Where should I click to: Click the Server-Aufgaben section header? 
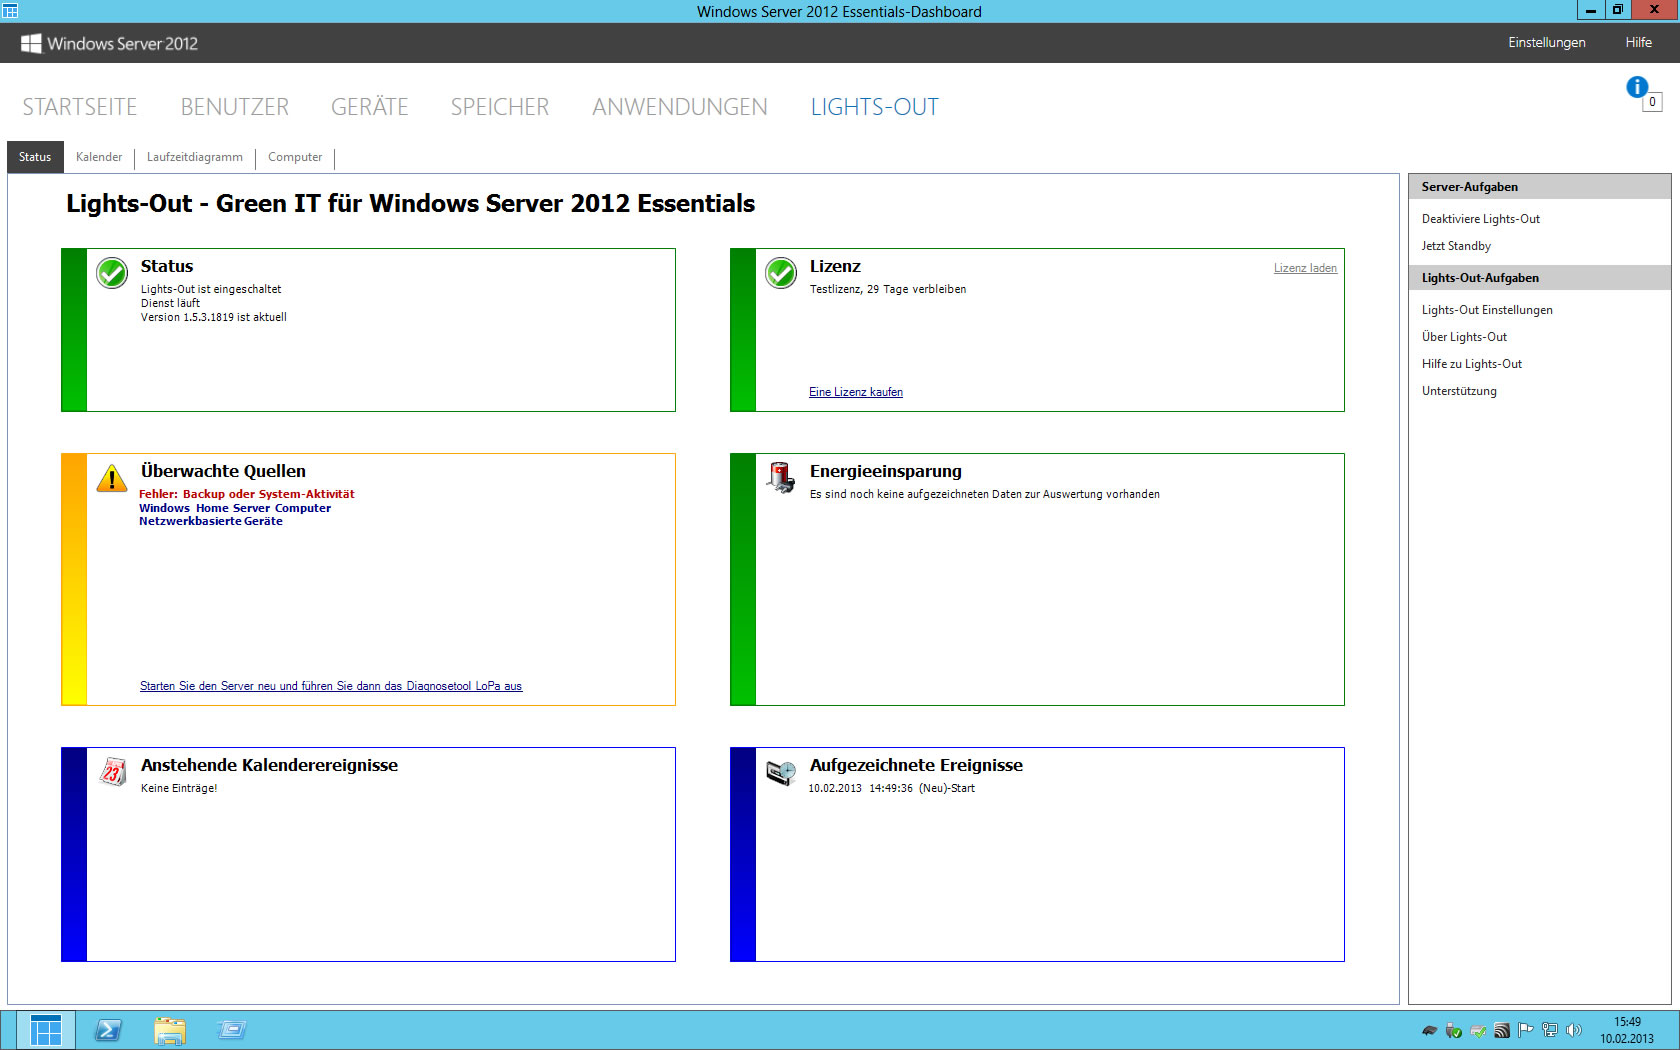pos(1540,187)
